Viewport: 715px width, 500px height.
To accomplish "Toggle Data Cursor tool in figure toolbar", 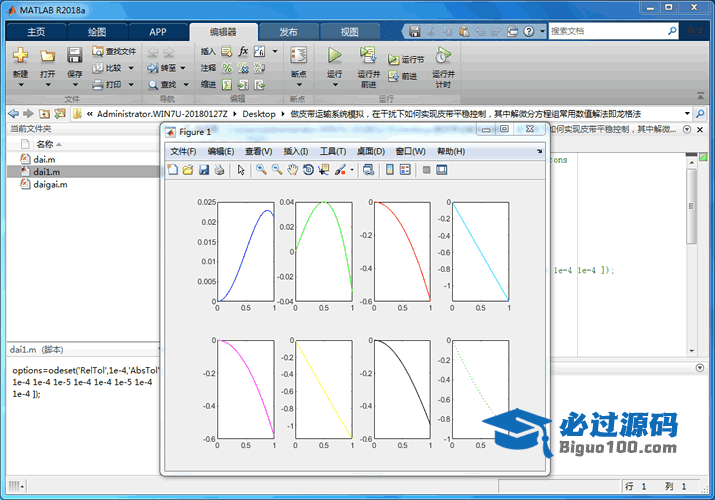I will pyautogui.click(x=324, y=170).
